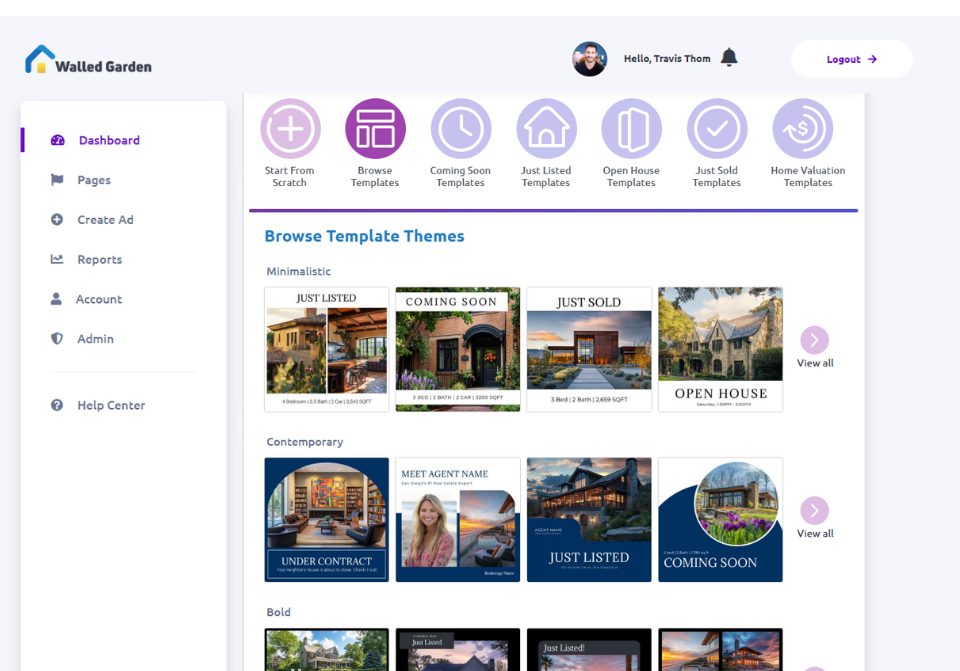Click the Travis Thom profile avatar
Image resolution: width=960 pixels, height=671 pixels.
coord(590,59)
